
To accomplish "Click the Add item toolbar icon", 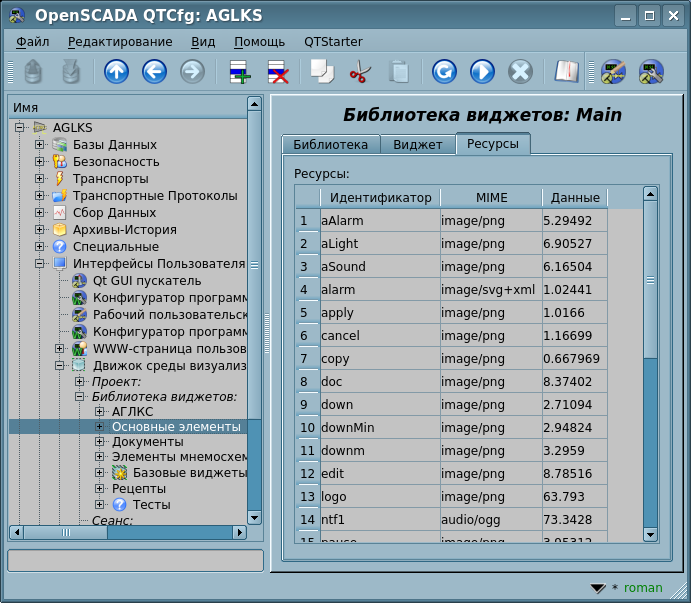I will [x=239, y=72].
